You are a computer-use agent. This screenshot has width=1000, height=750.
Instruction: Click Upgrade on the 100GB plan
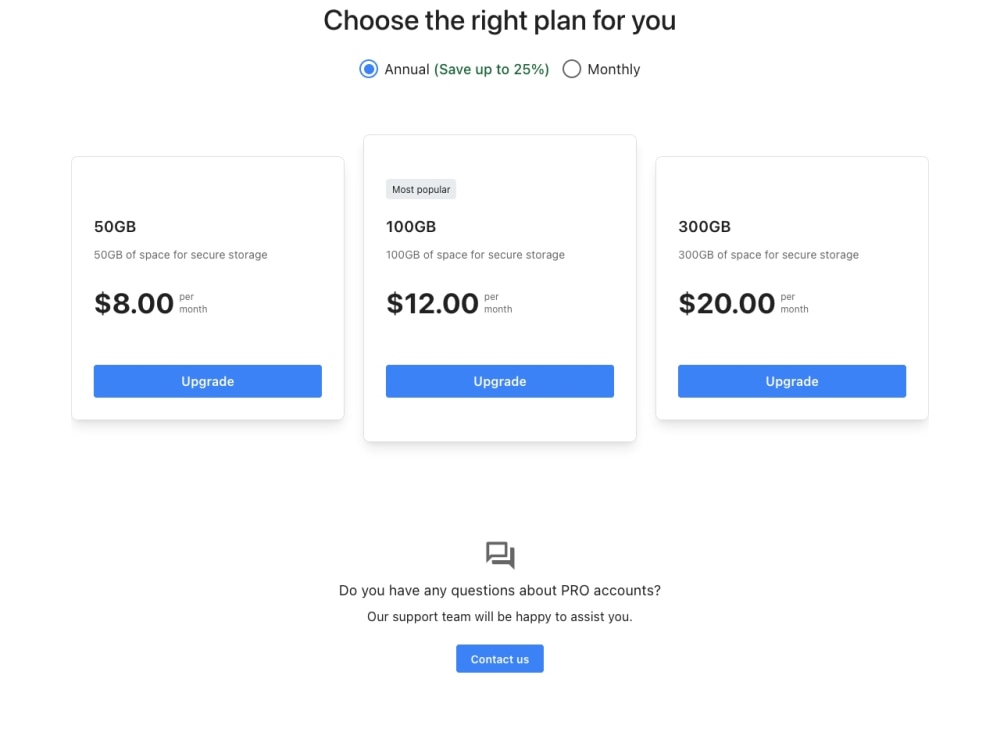499,381
